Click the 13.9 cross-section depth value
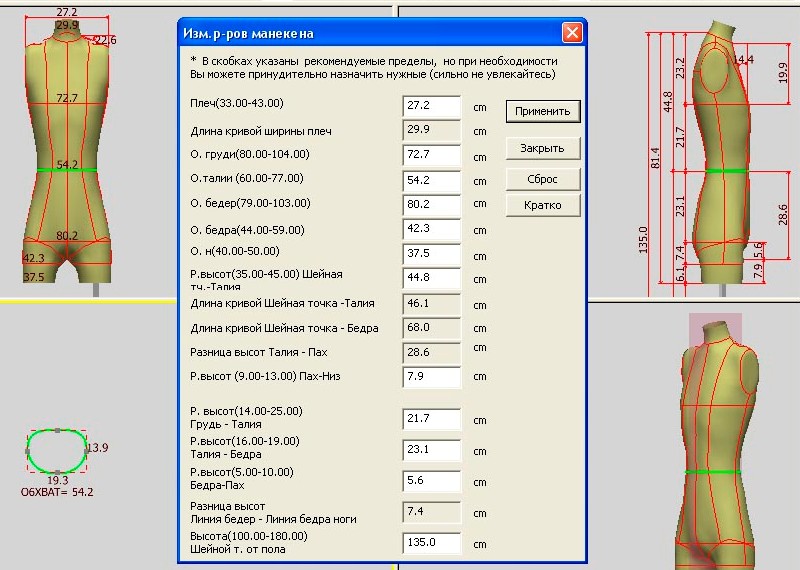This screenshot has width=800, height=570. (x=97, y=448)
